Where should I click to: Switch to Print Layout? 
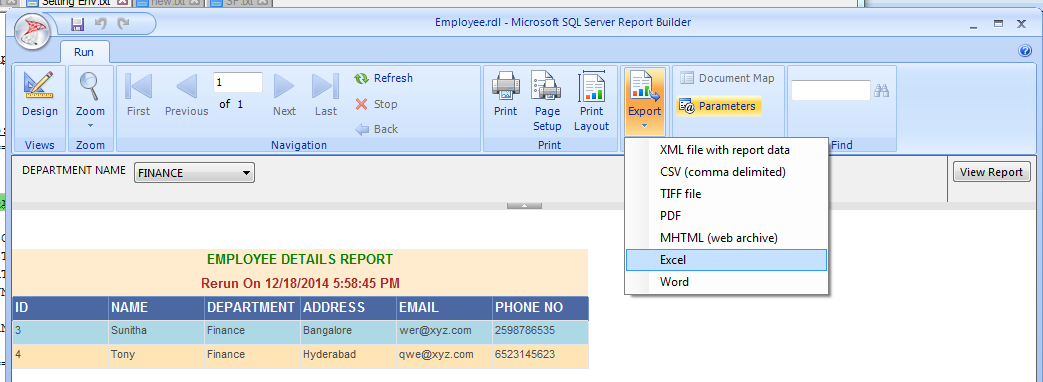(x=591, y=101)
